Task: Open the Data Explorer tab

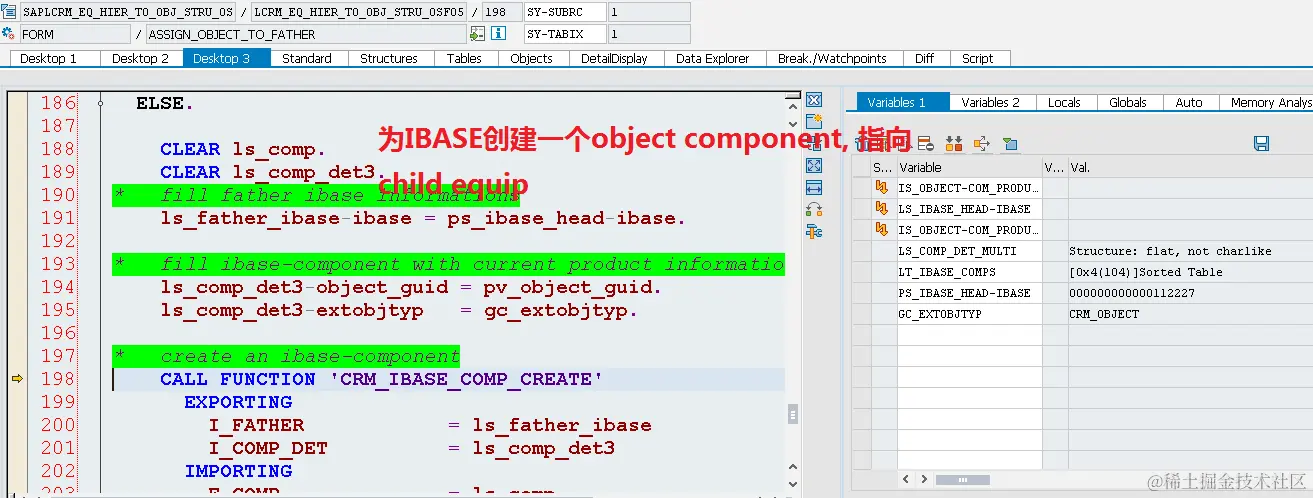Action: pos(713,58)
